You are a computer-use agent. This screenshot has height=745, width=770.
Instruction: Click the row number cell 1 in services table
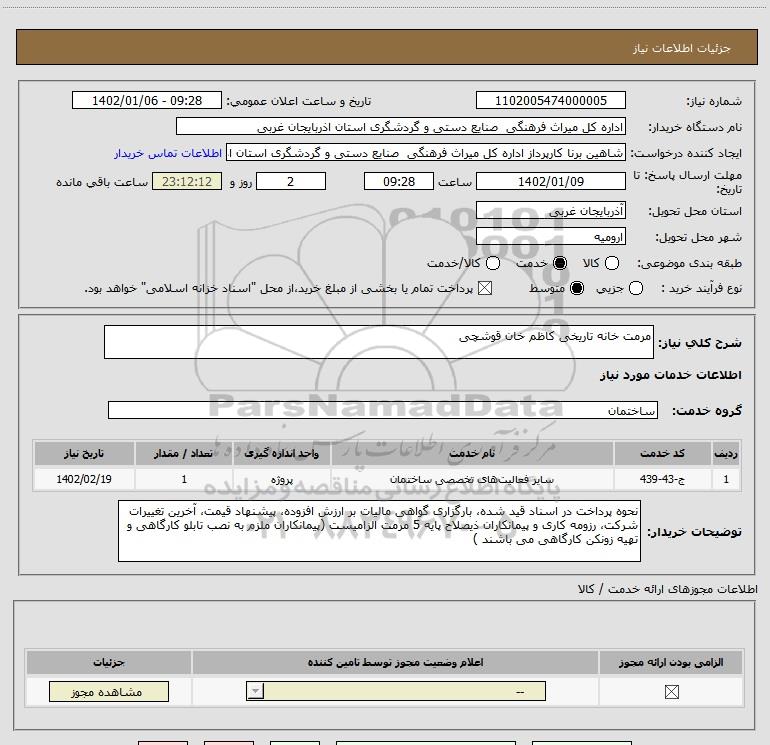(x=726, y=479)
